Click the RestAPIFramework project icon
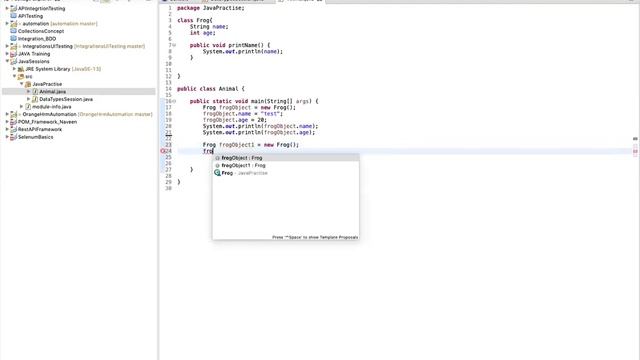 coord(13,129)
